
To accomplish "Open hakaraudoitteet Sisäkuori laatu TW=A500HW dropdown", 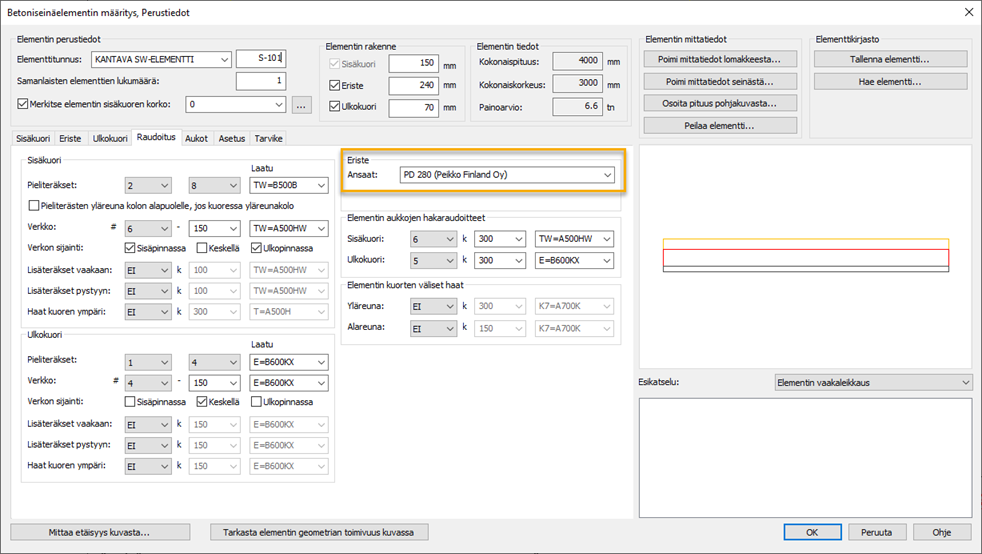I will pyautogui.click(x=574, y=239).
